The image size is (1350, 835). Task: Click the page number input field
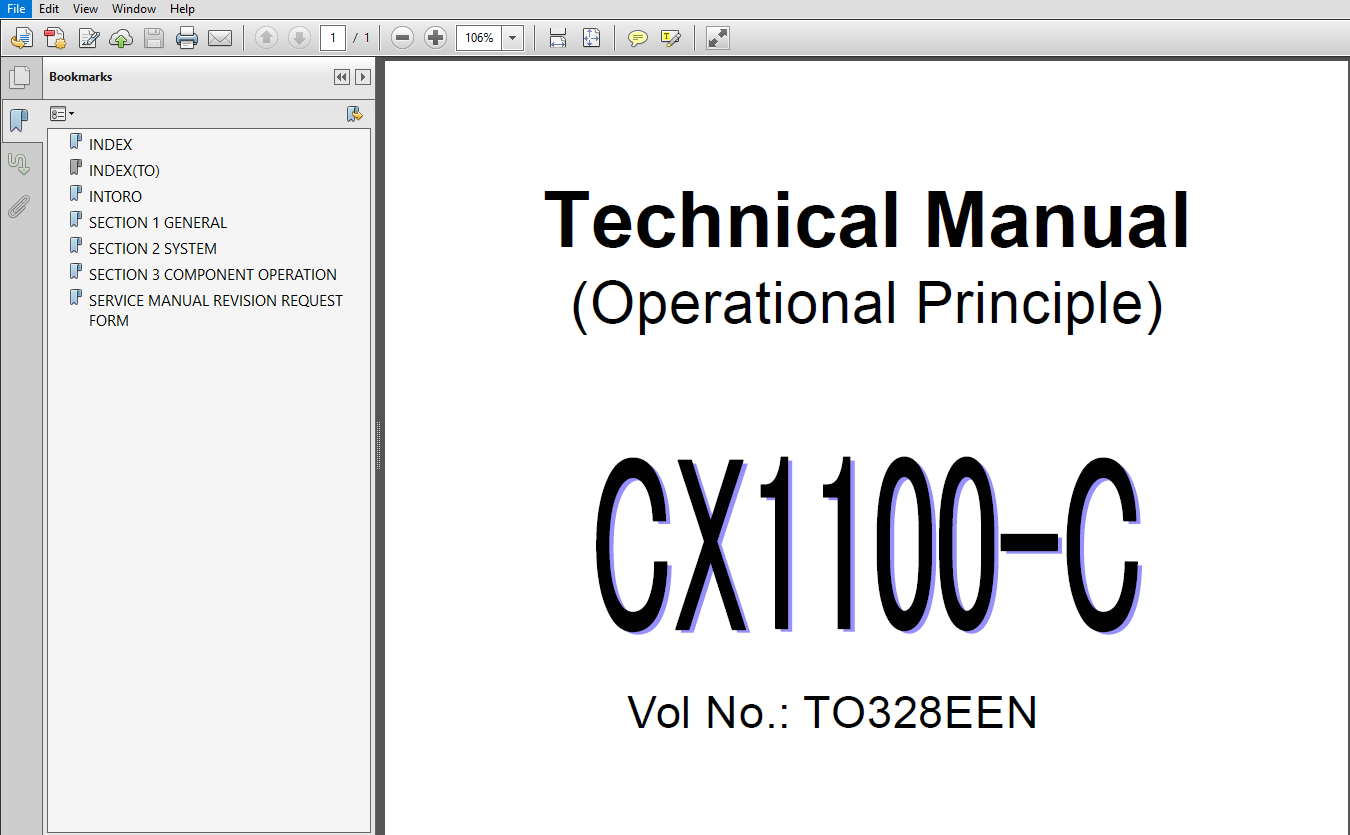(333, 38)
